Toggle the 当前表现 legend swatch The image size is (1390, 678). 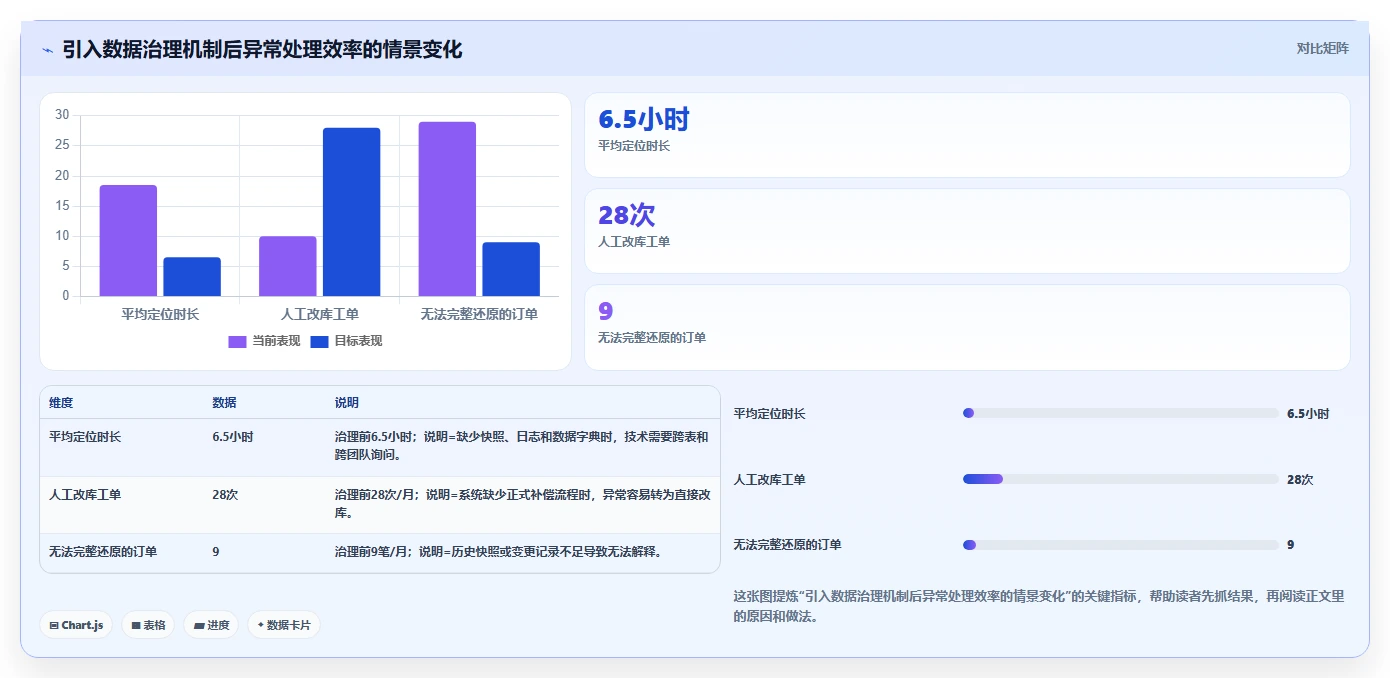[x=237, y=341]
